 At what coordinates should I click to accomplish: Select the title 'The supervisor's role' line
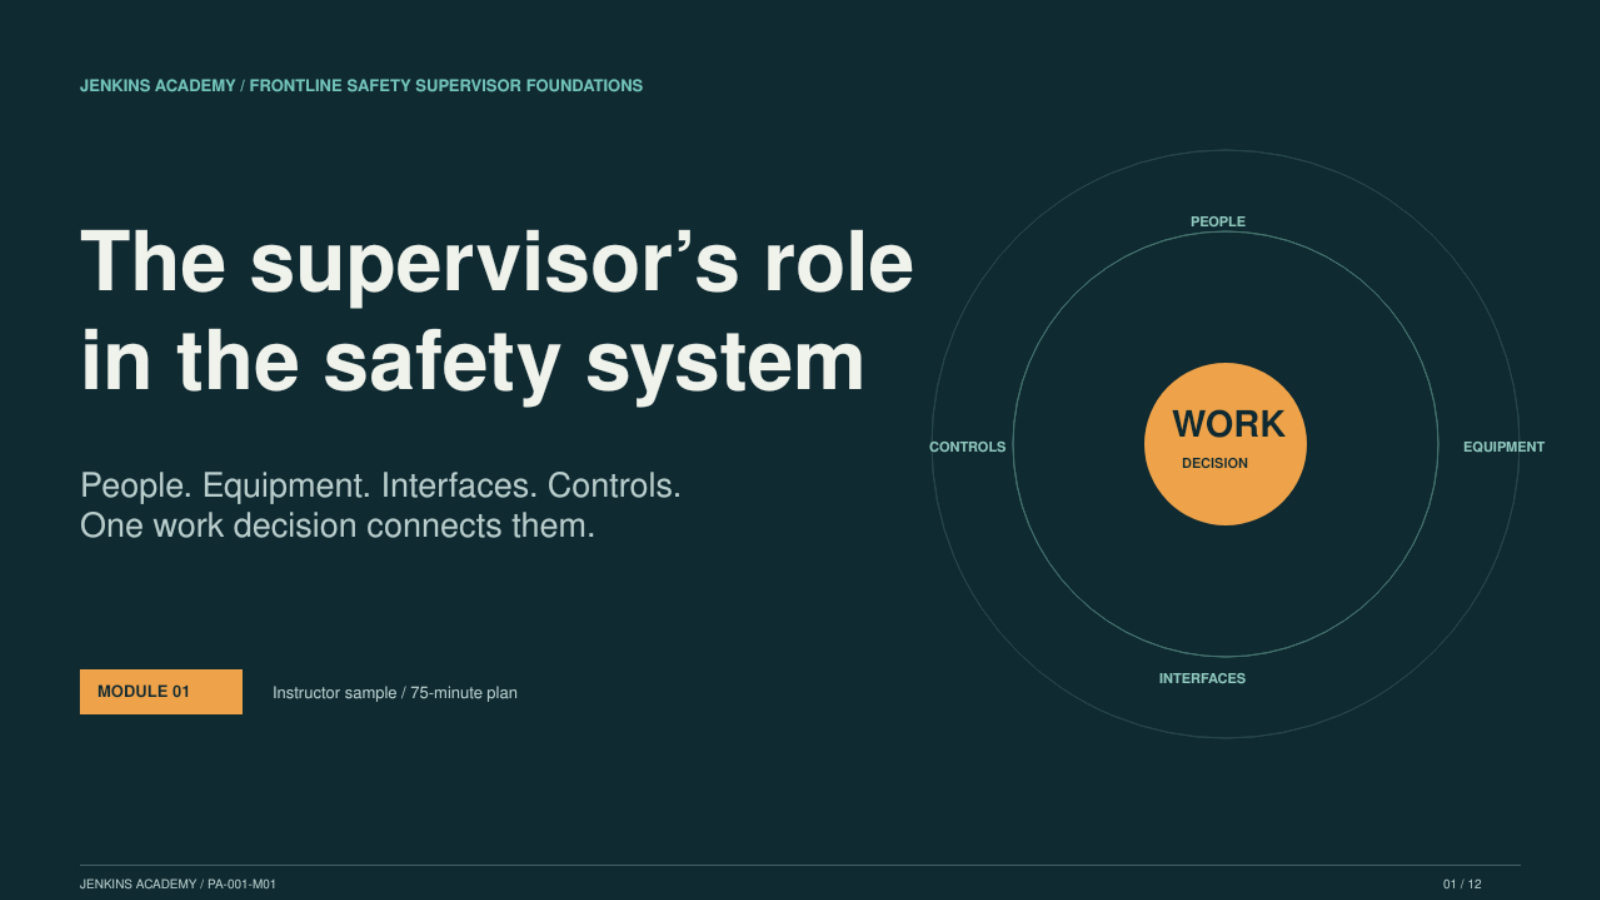[x=497, y=262]
